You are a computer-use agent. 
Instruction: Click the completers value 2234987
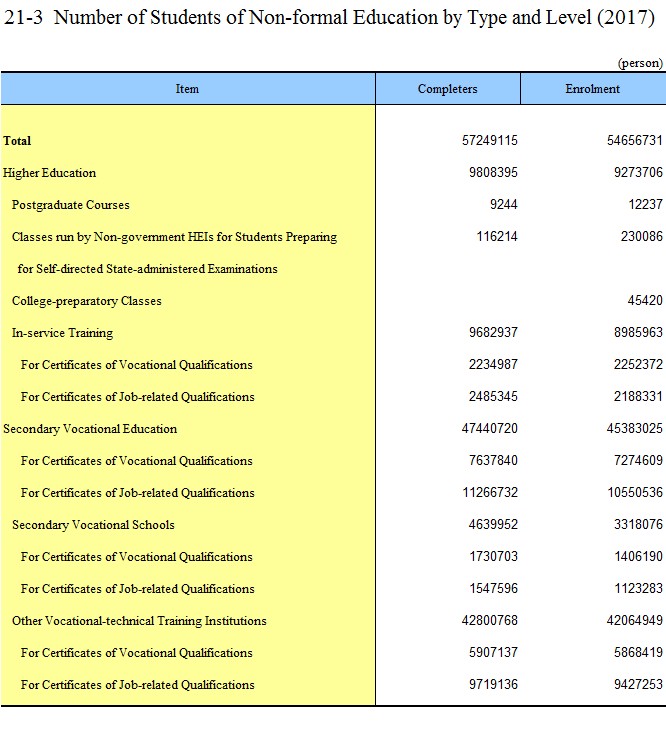[x=493, y=365]
